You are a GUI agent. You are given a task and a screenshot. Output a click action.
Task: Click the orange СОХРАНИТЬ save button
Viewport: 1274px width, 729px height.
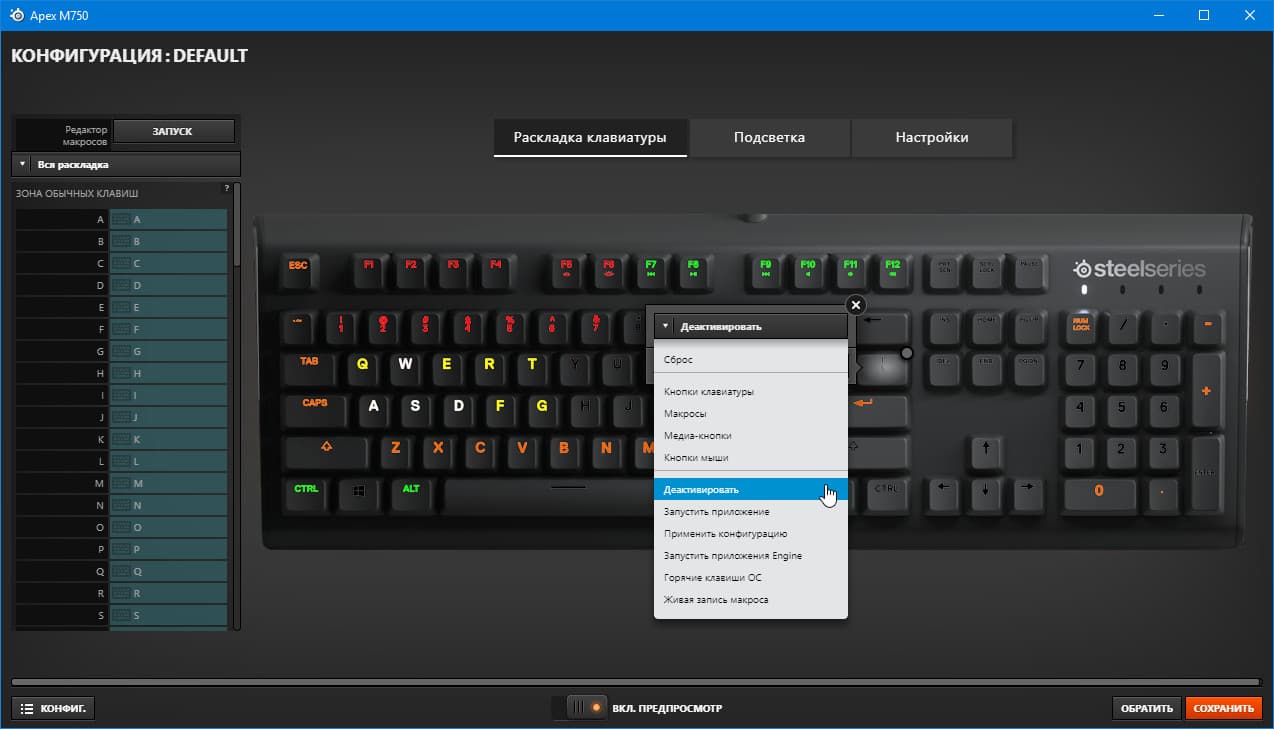coord(1223,708)
